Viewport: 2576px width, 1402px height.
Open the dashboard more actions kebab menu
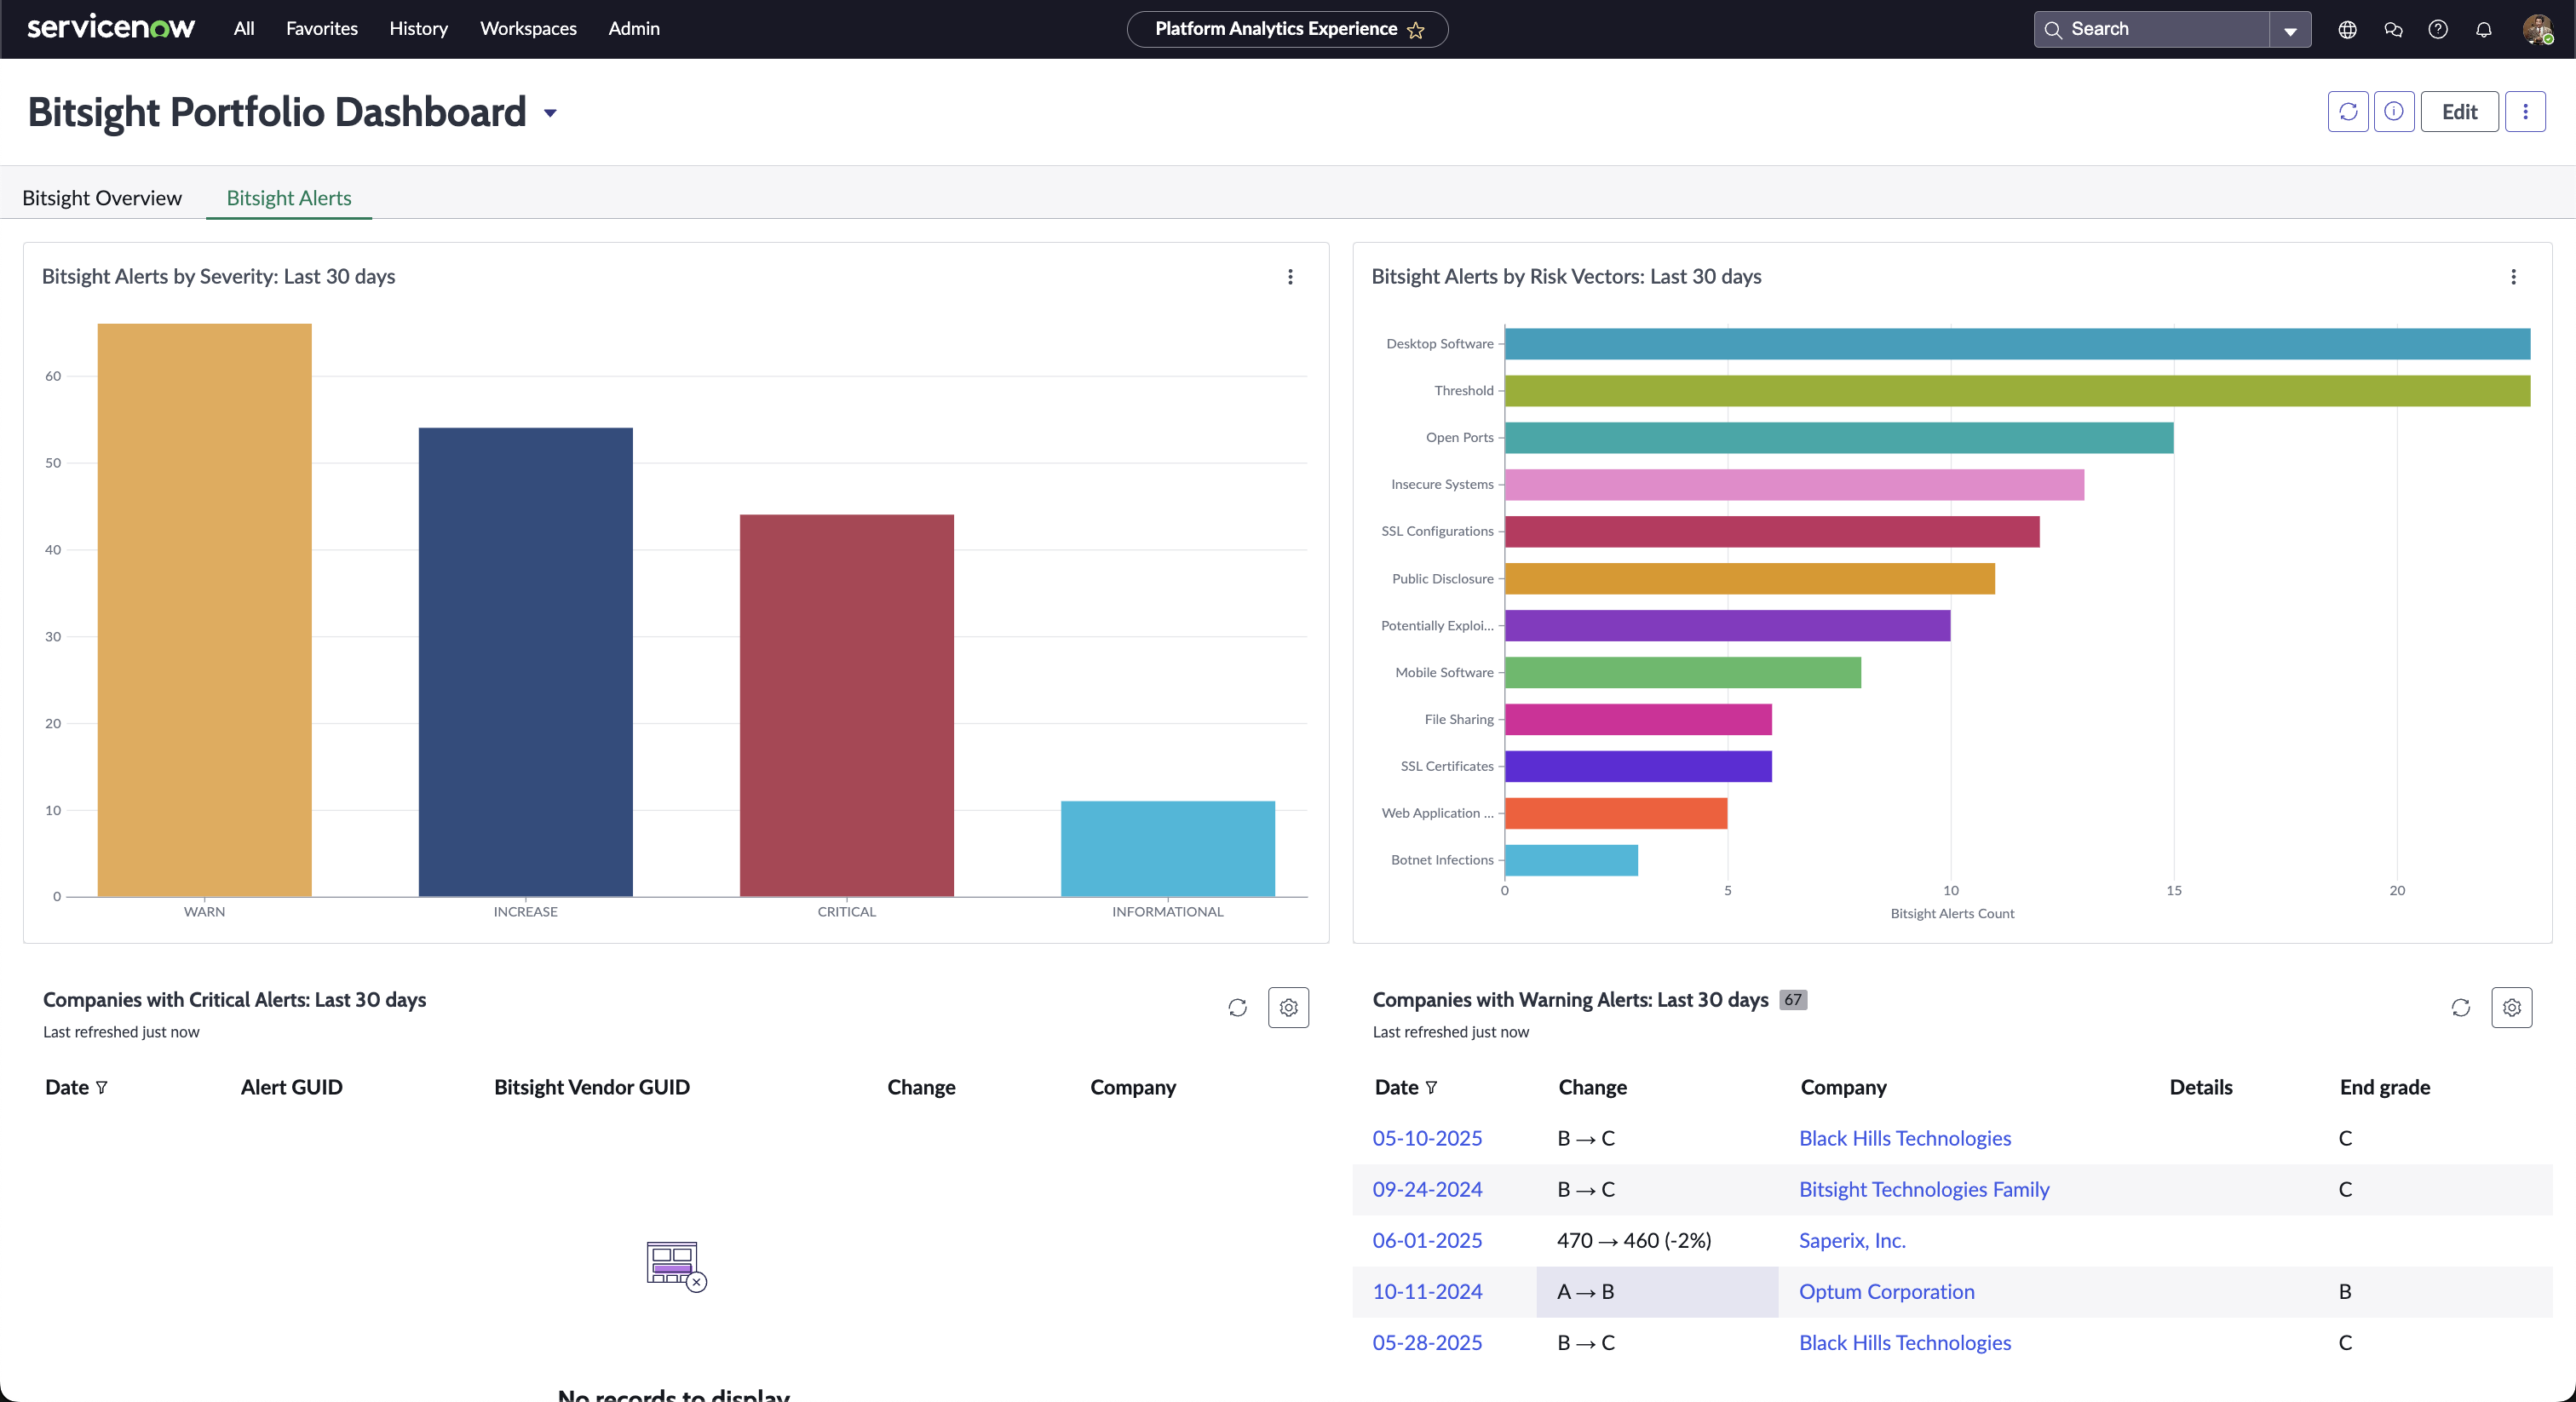click(2525, 111)
